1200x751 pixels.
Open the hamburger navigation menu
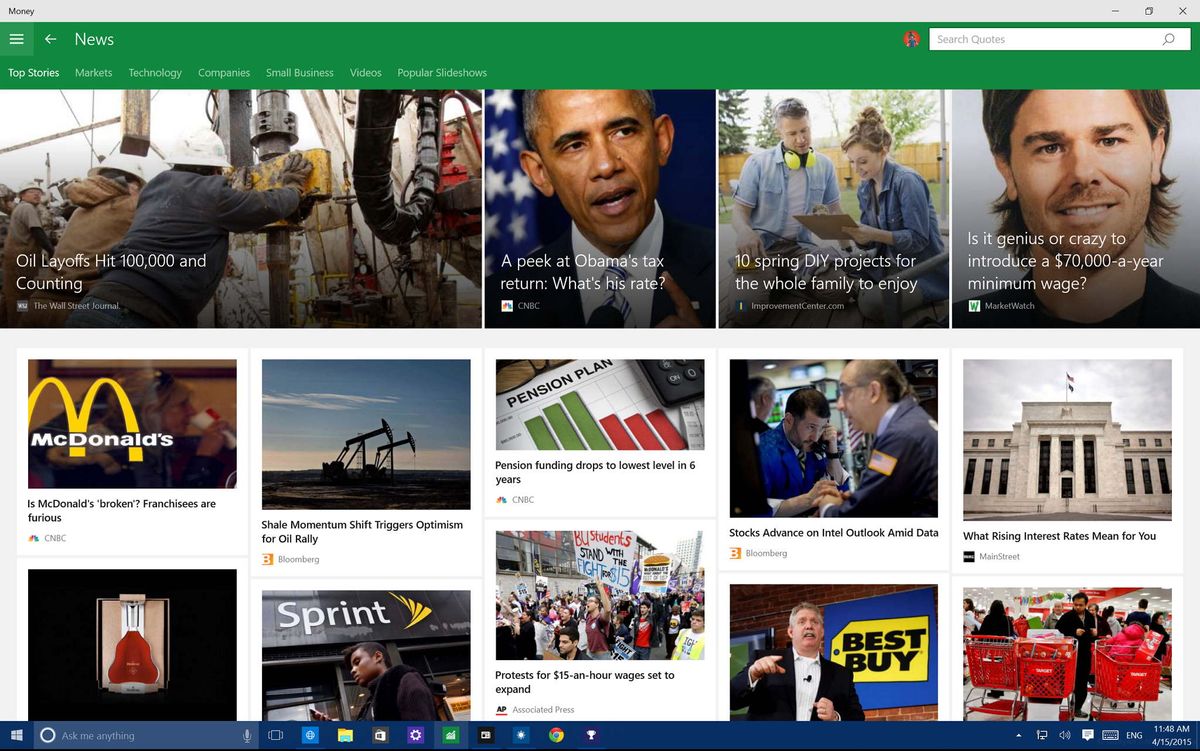pos(17,39)
